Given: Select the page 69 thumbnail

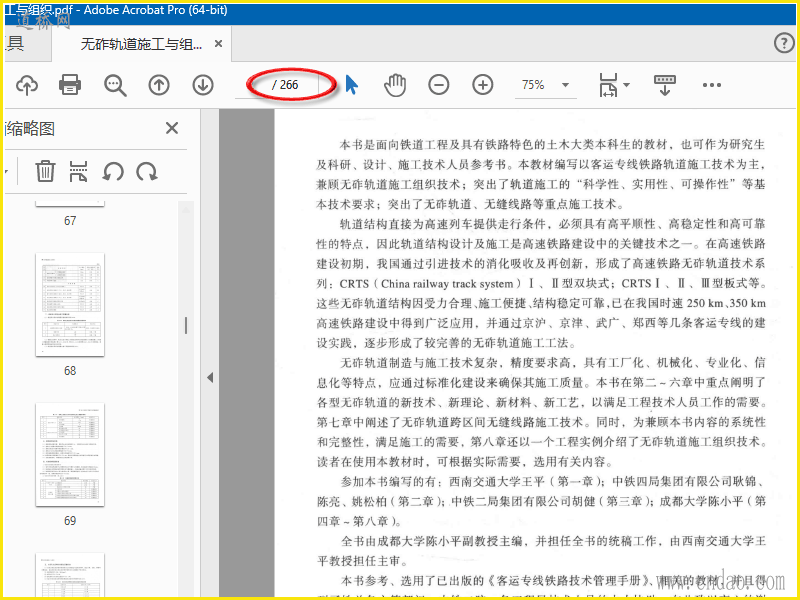Looking at the screenshot, I should (x=70, y=454).
